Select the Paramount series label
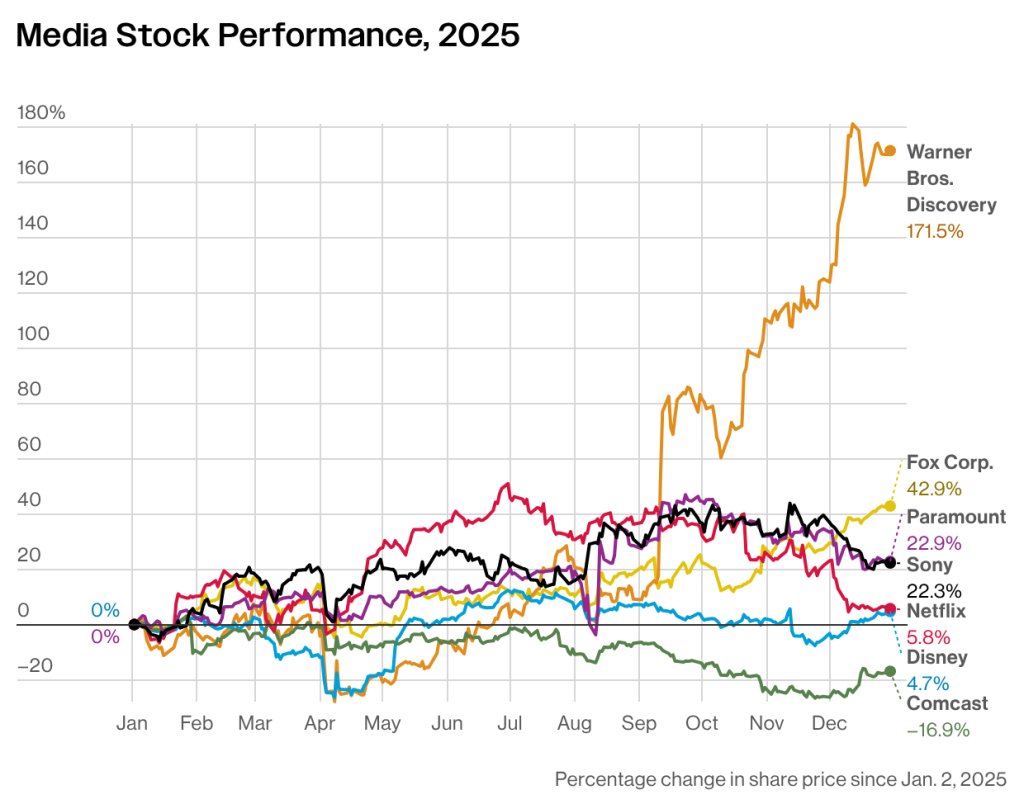This screenshot has height=809, width=1024. click(956, 516)
